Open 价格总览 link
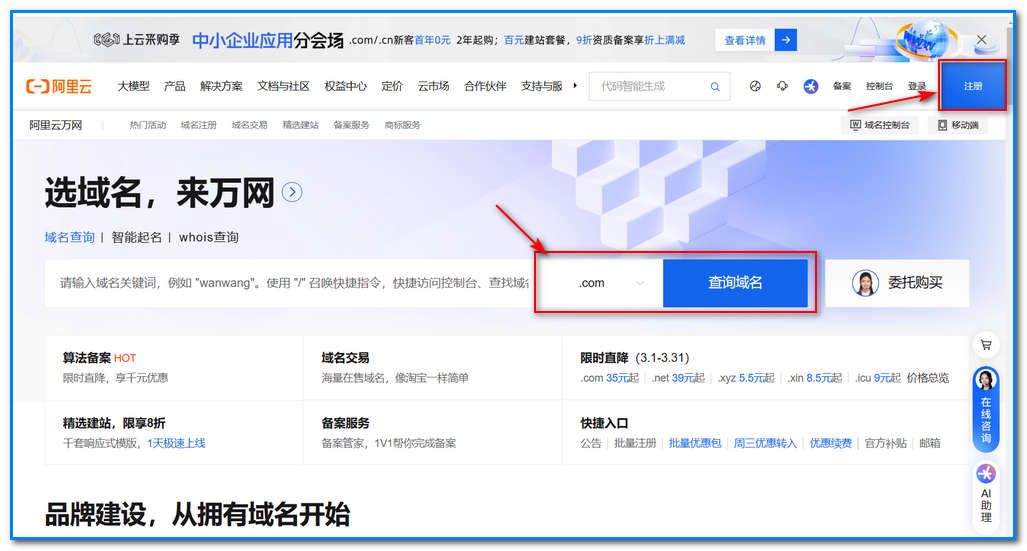 tap(928, 378)
